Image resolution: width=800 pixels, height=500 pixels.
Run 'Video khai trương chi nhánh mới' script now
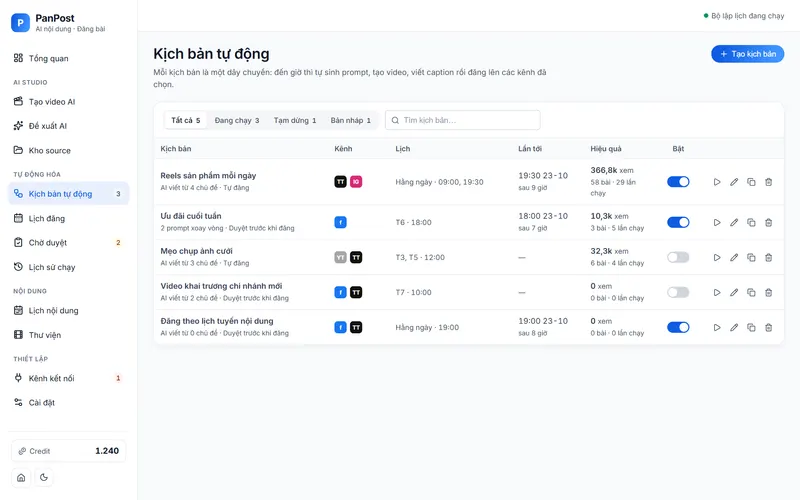[717, 292]
